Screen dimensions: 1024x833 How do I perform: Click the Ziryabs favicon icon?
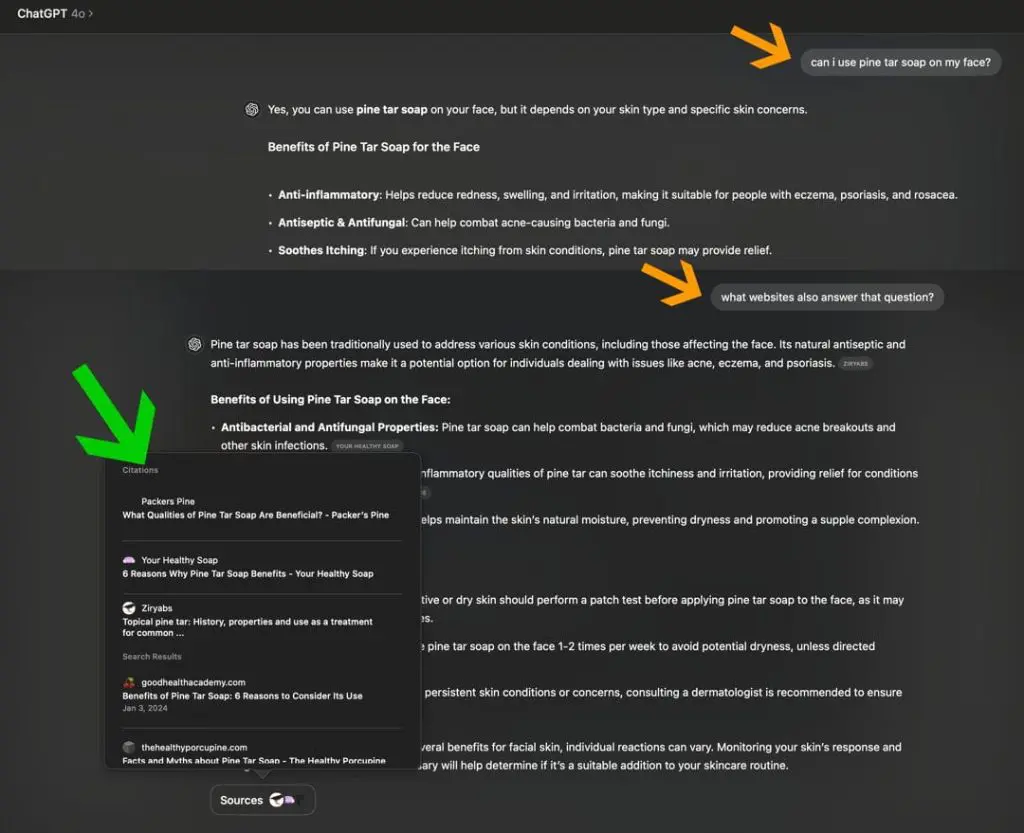click(129, 608)
